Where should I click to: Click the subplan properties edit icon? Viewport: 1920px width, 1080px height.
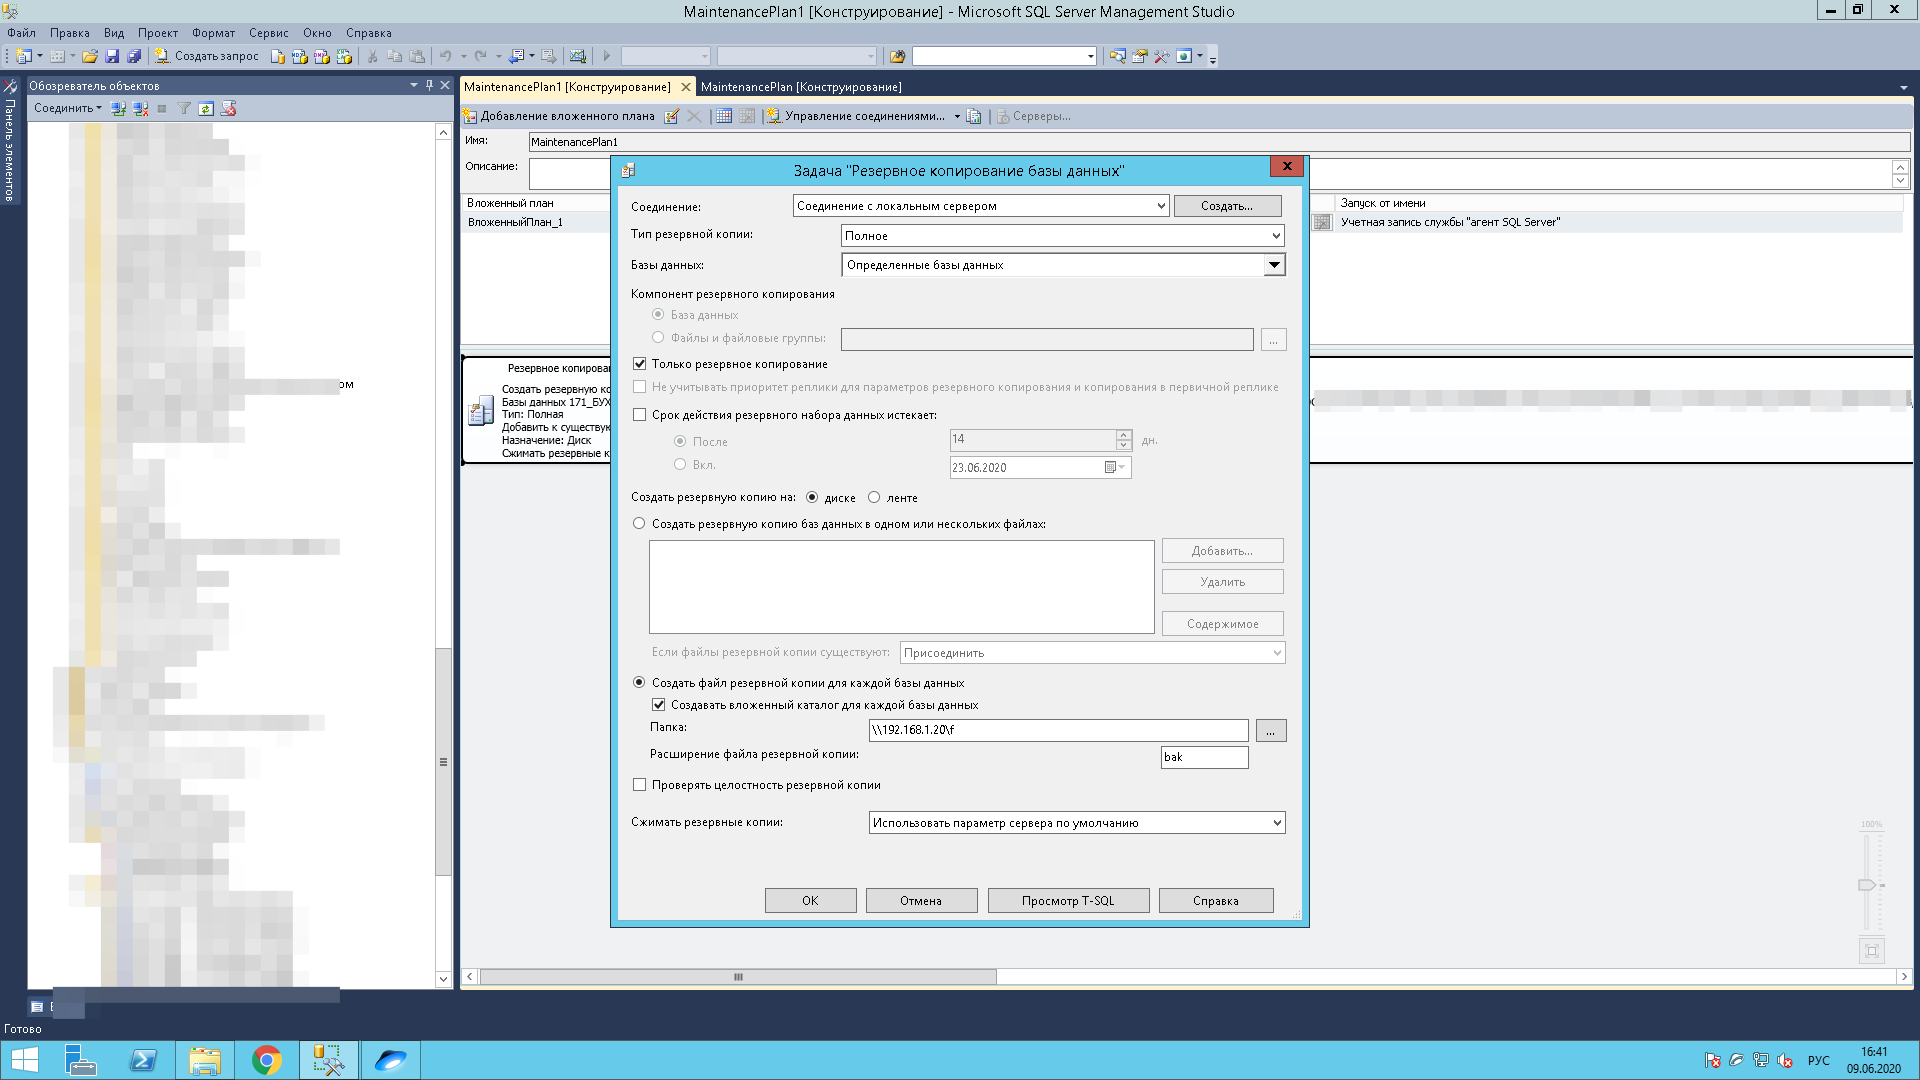[x=672, y=116]
